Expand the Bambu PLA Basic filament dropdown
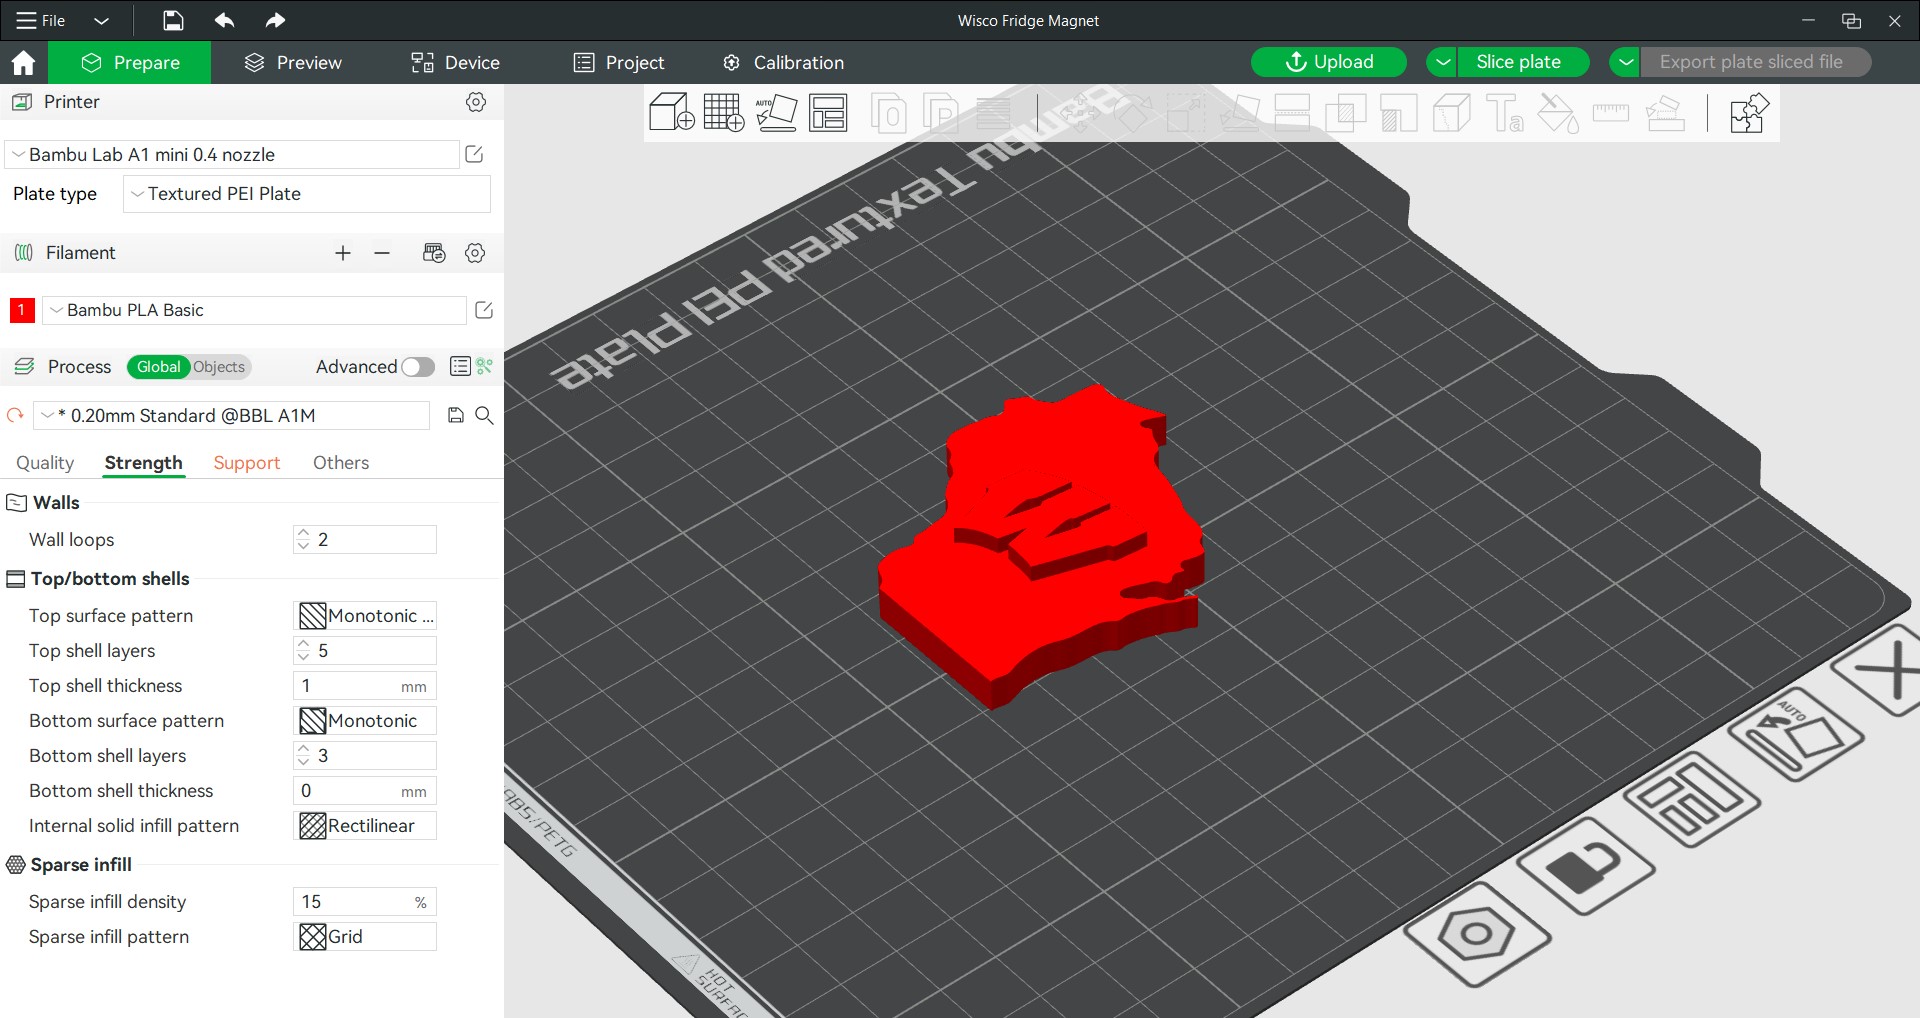Viewport: 1920px width, 1018px height. [x=254, y=310]
